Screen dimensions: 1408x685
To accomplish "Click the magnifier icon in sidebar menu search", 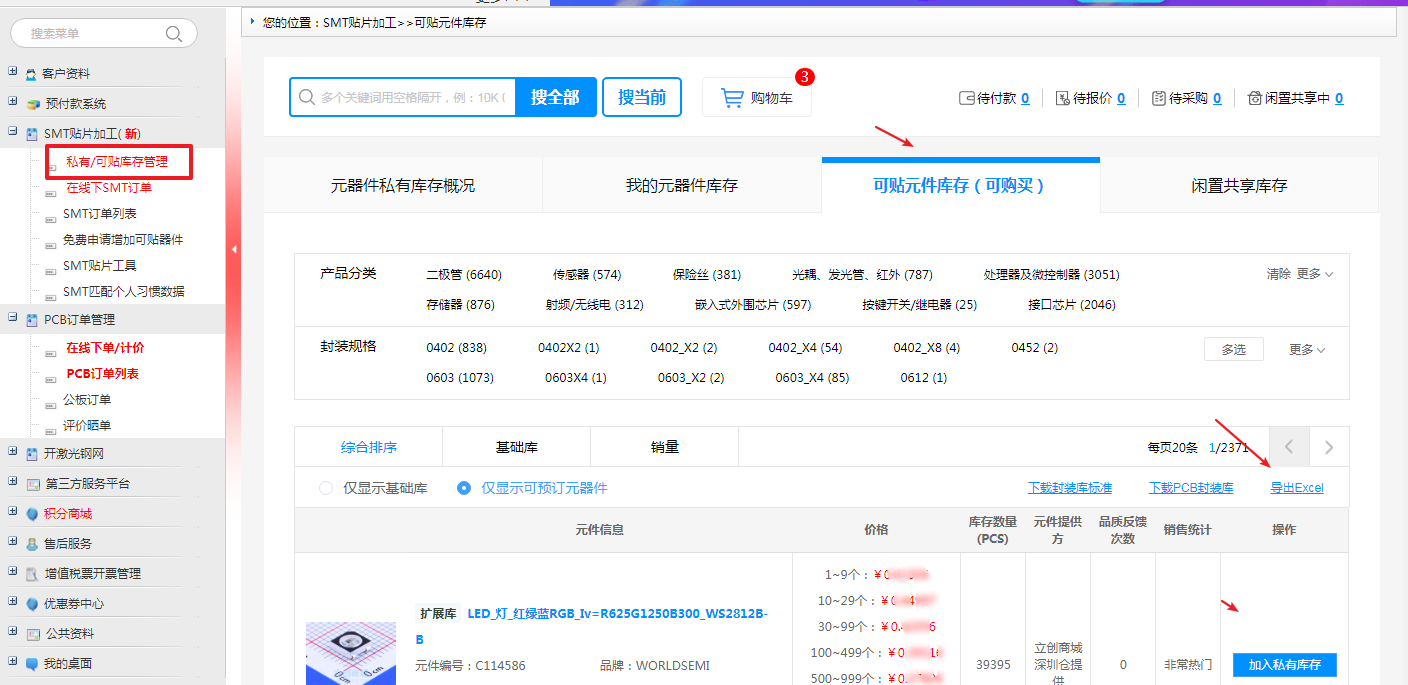I will click(174, 34).
